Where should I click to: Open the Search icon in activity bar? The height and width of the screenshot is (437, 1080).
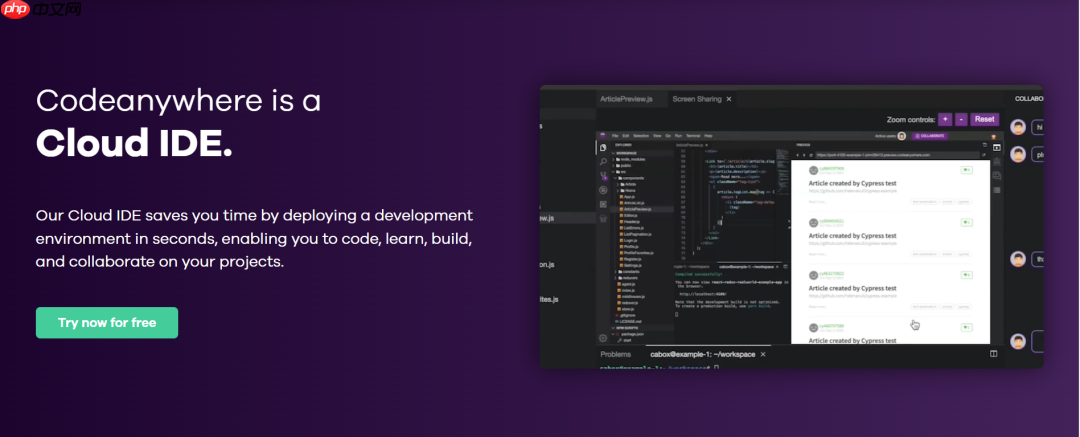[603, 161]
